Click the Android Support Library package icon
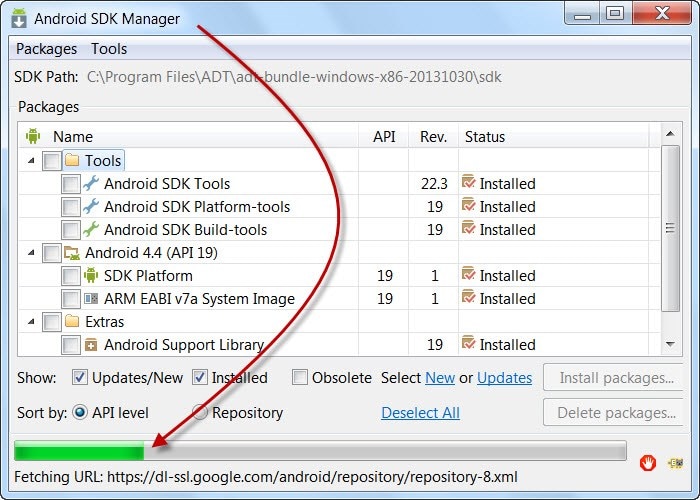This screenshot has height=500, width=700. pos(91,345)
